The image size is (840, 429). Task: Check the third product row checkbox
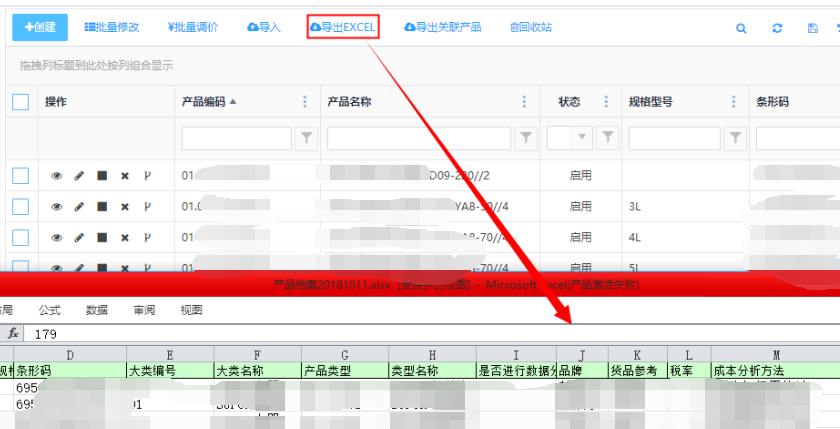coord(20,237)
